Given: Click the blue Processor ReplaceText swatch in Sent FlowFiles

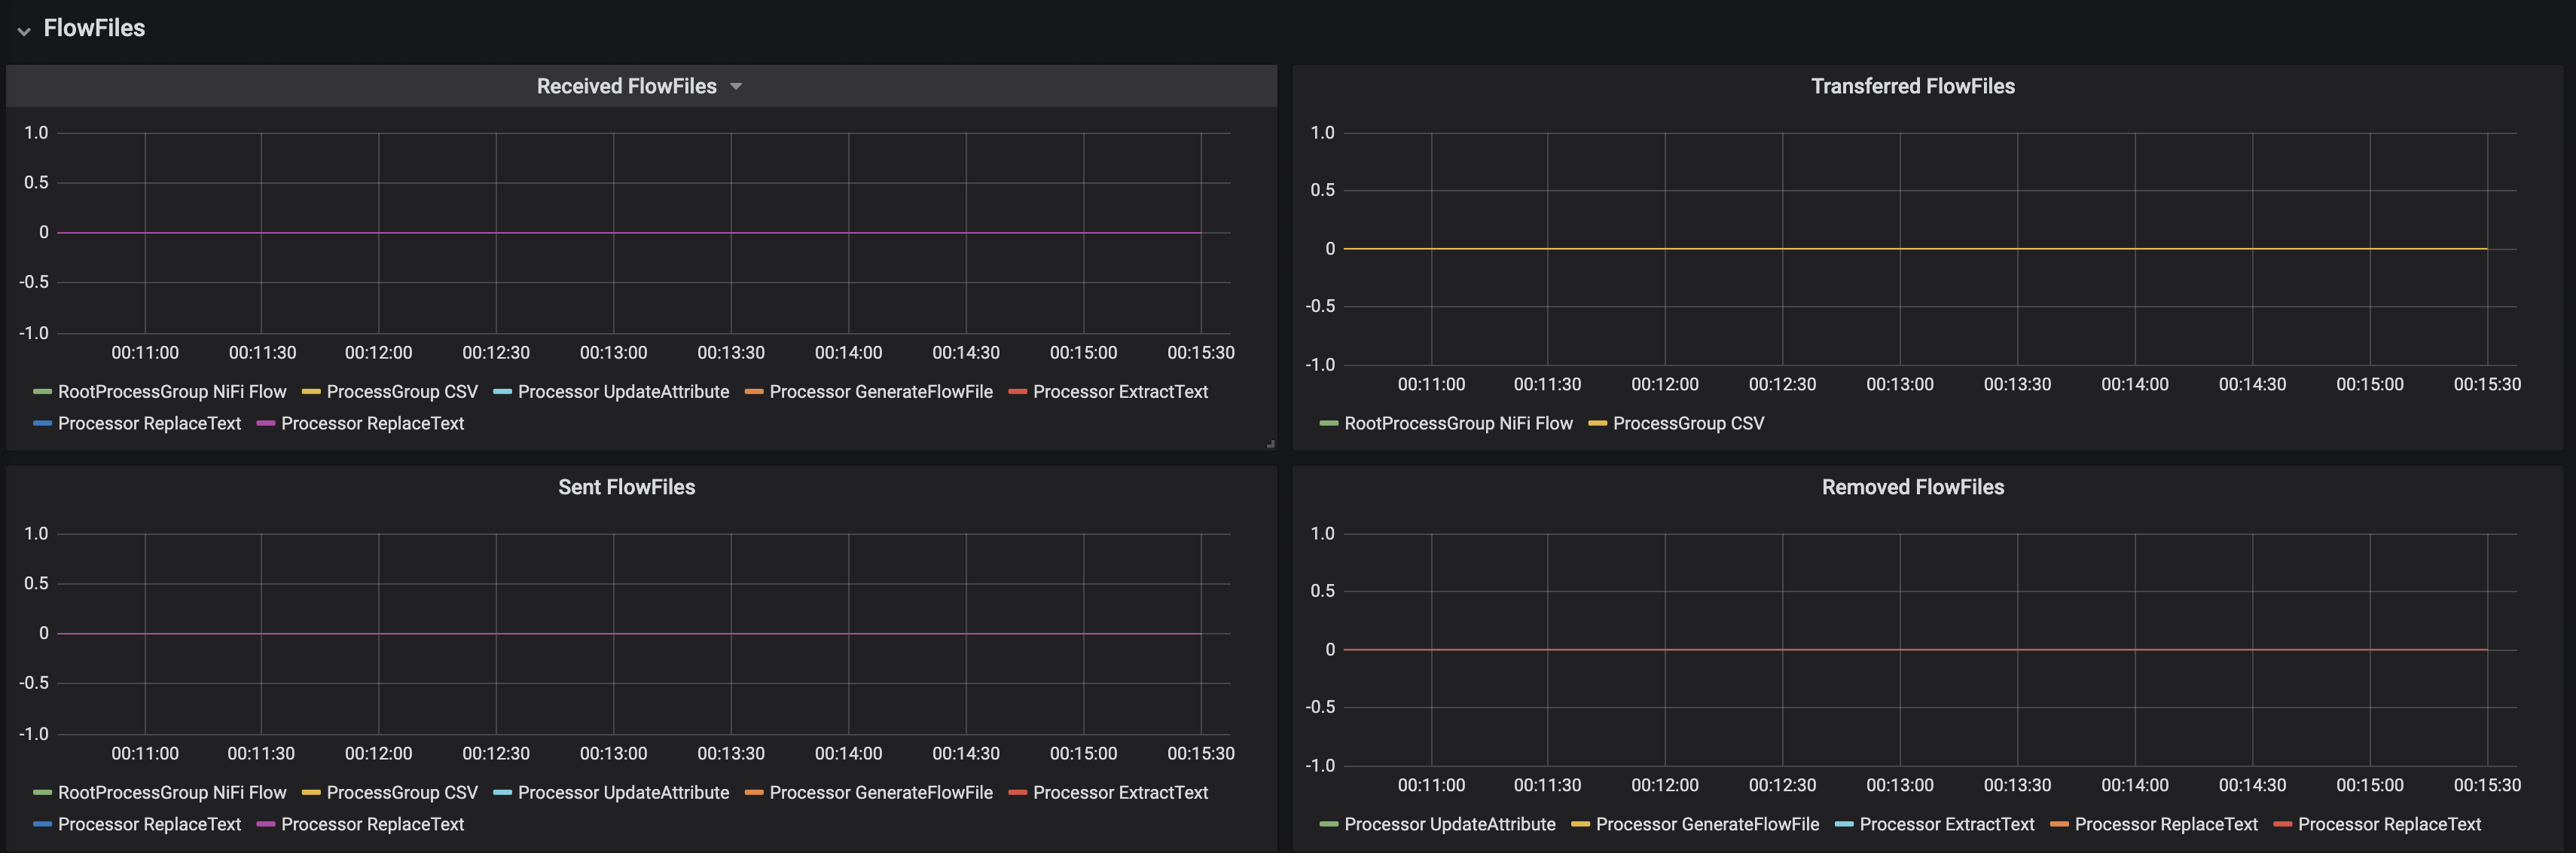Looking at the screenshot, I should [x=42, y=825].
